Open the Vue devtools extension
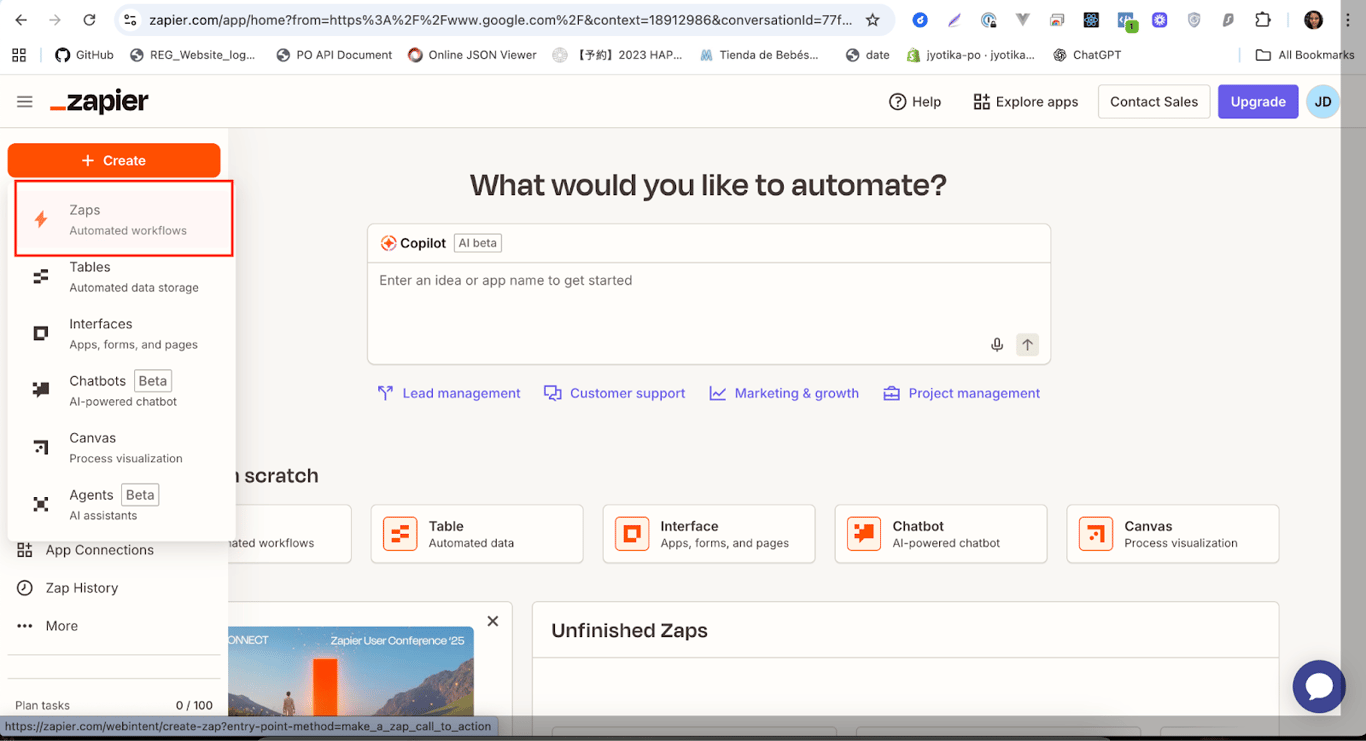This screenshot has height=741, width=1366. (x=1022, y=20)
